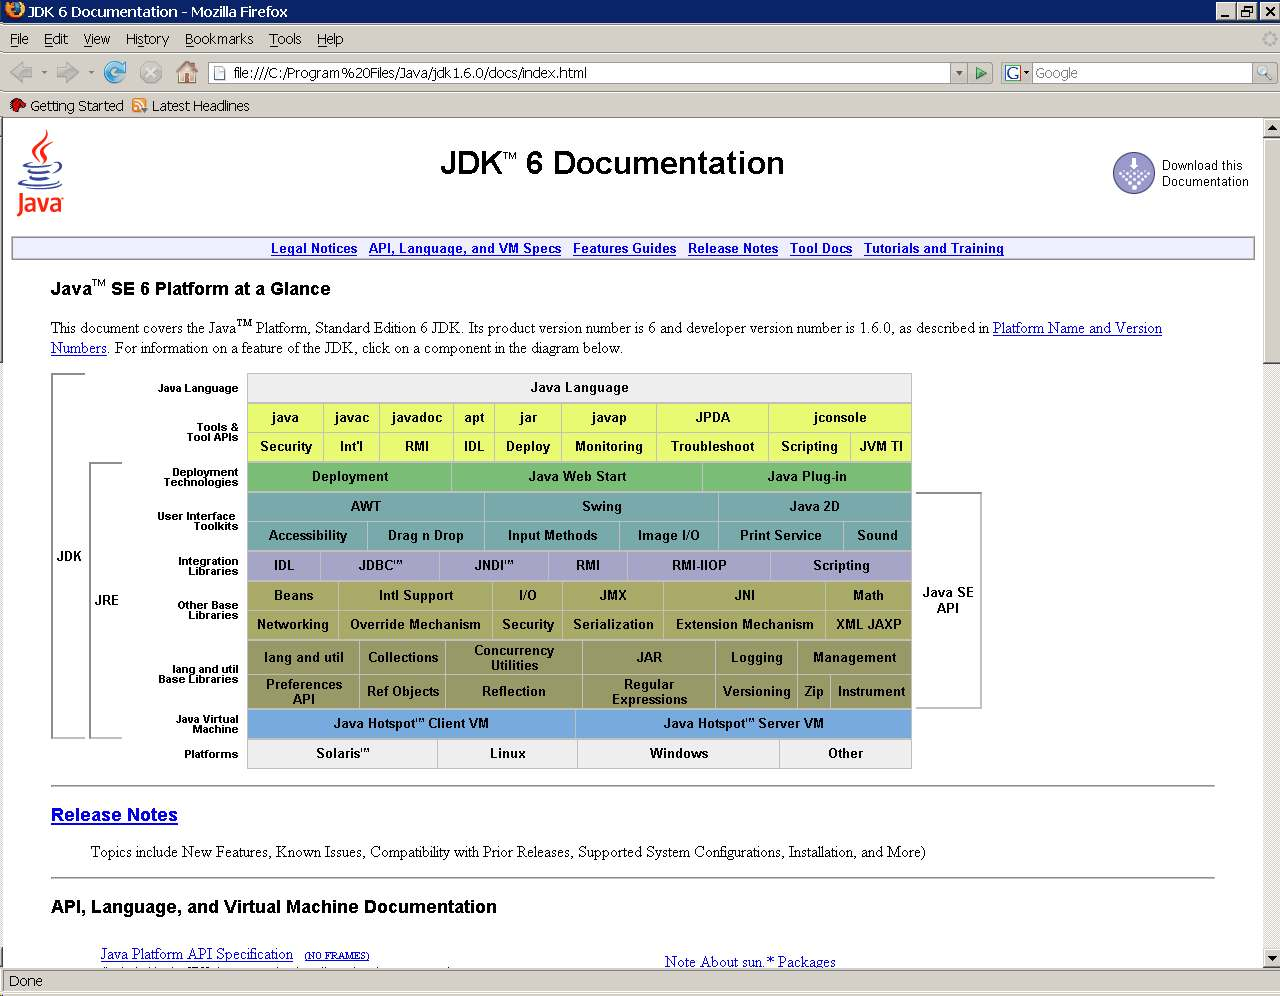Click the vertical scrollbar down arrow
Viewport: 1280px width, 996px height.
[1271, 958]
